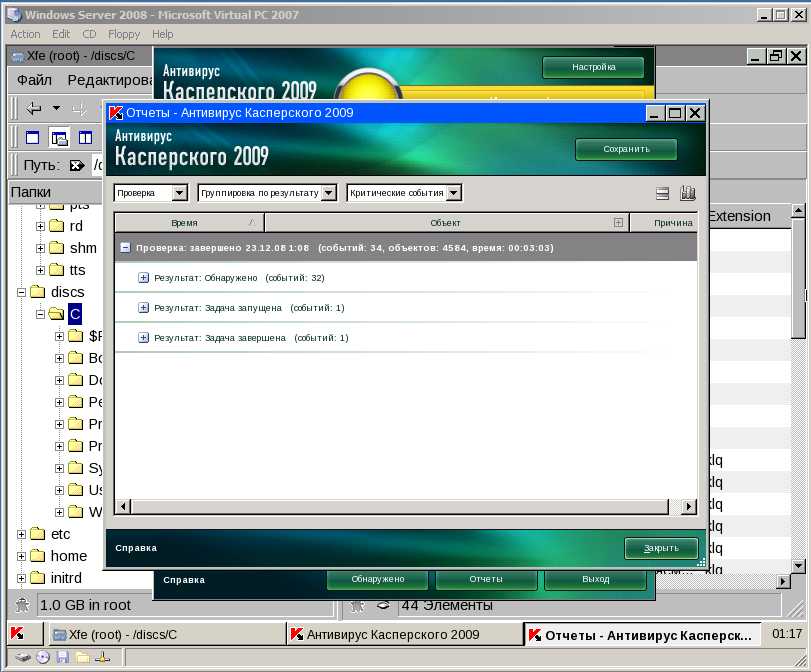Click Отчеты button in Kaspersky main window
Screen dimensions: 811x672
[486, 579]
